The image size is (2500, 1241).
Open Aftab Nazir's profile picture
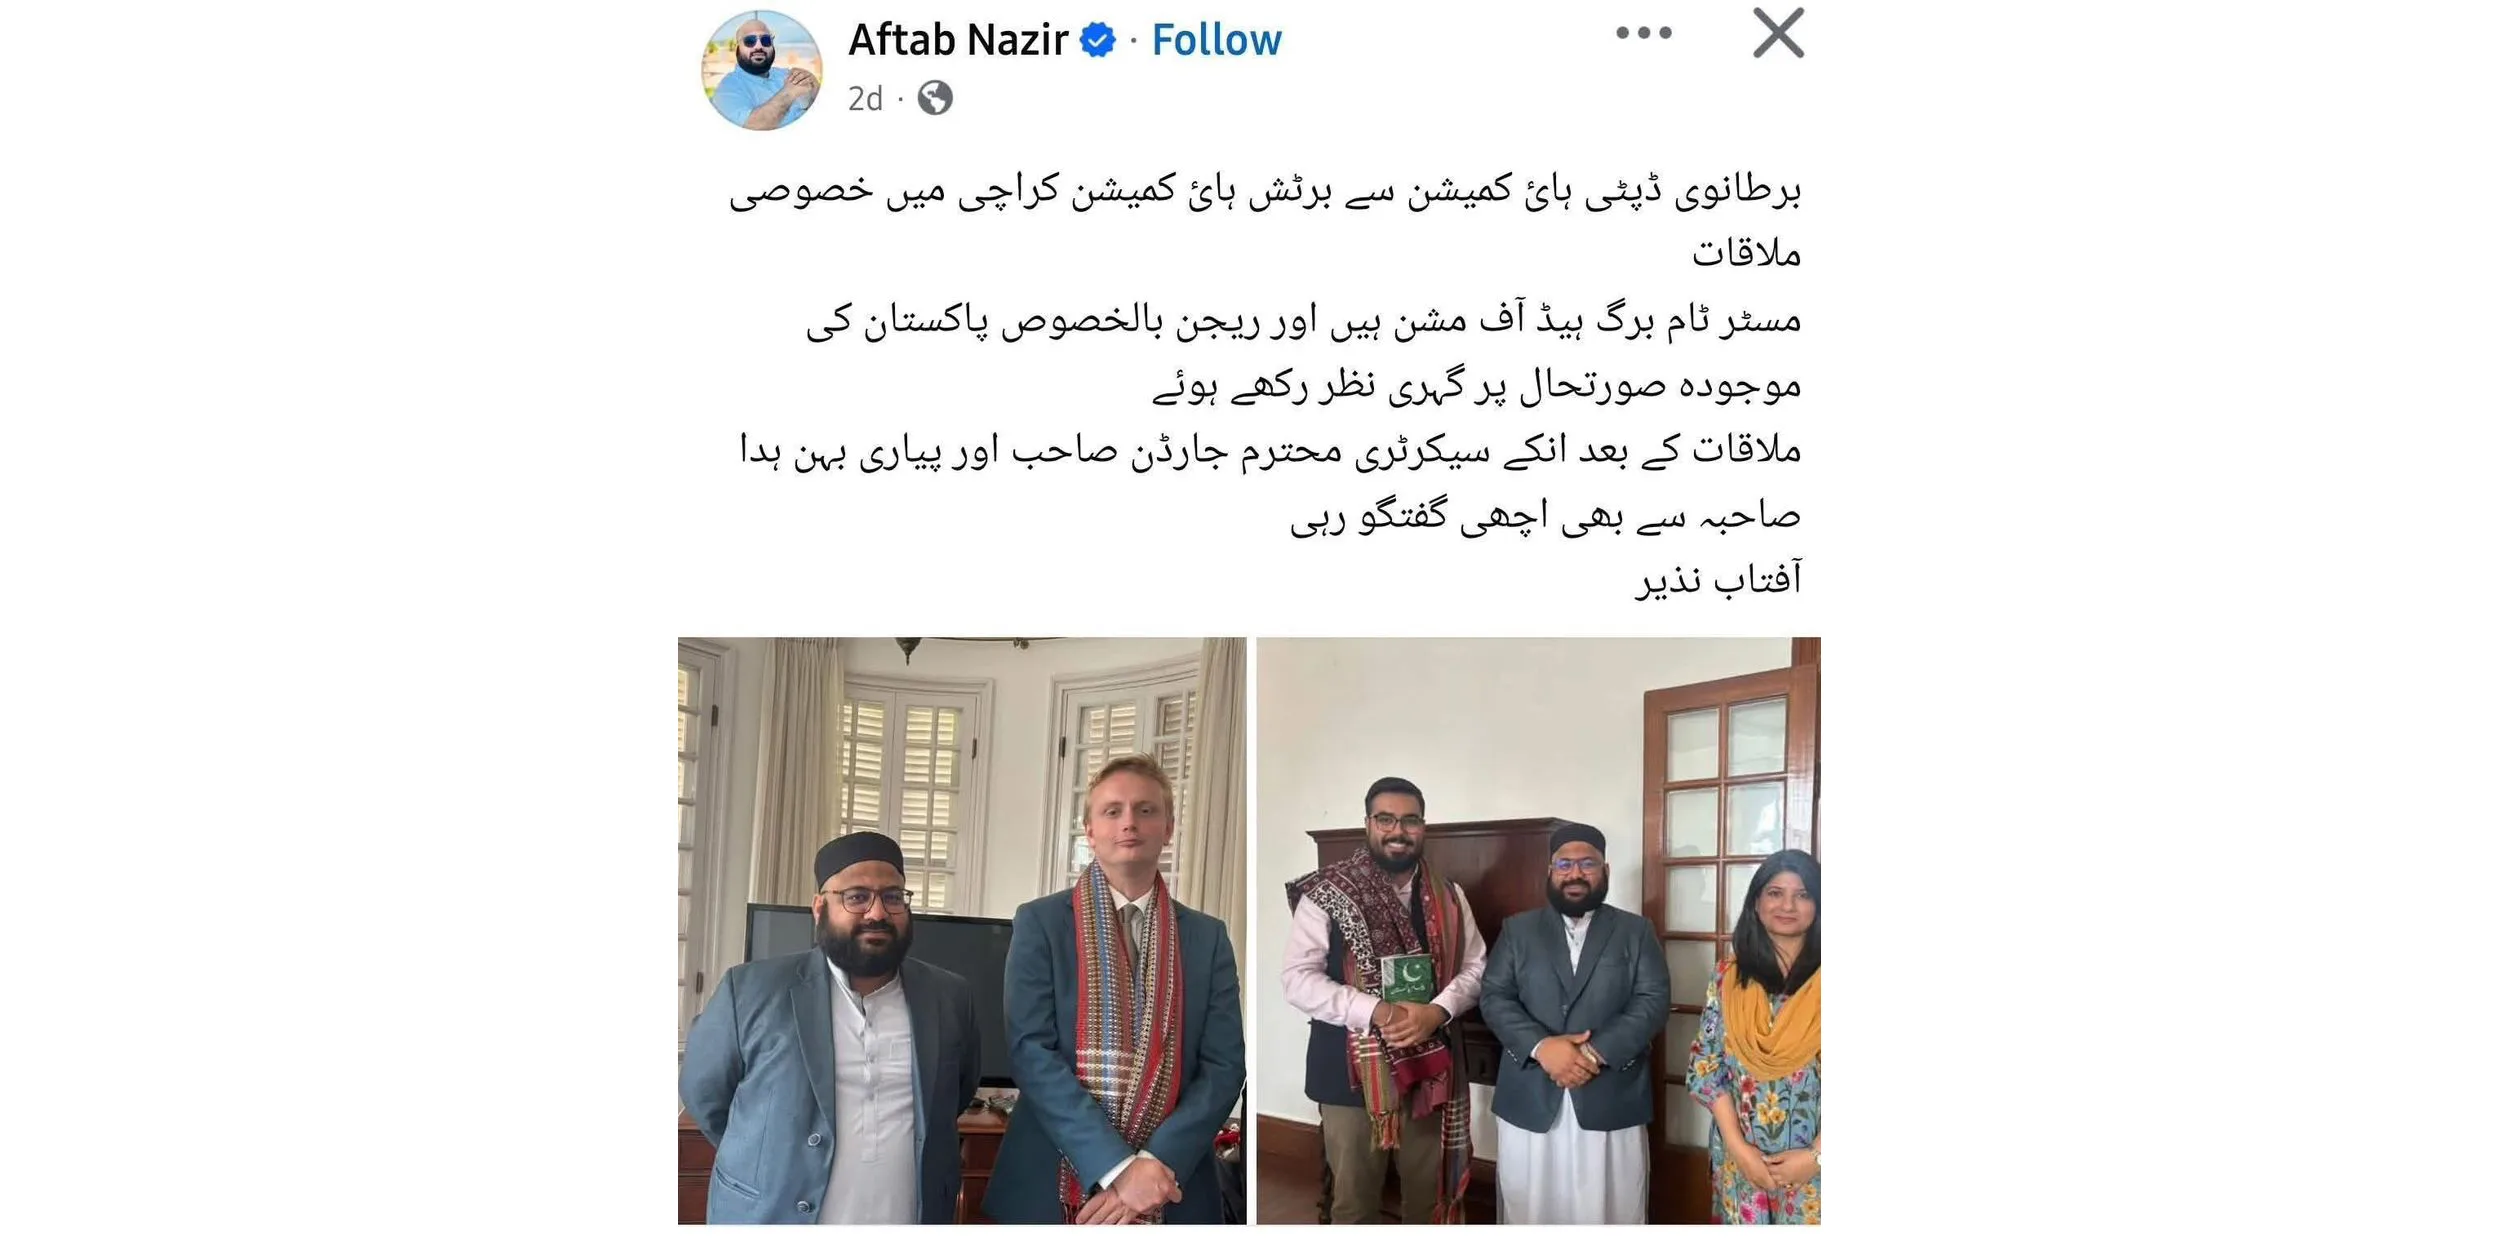pyautogui.click(x=762, y=70)
